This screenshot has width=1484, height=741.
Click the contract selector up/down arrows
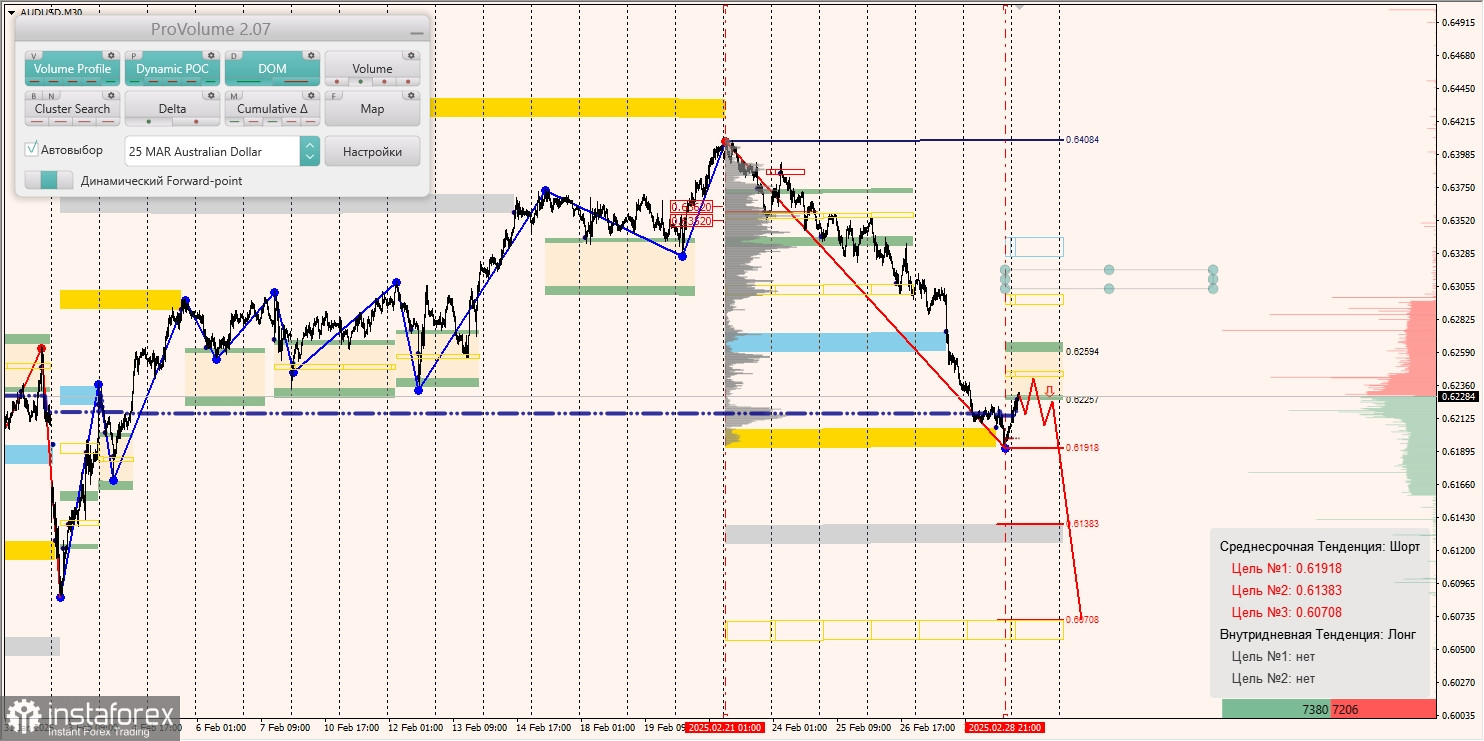[310, 151]
